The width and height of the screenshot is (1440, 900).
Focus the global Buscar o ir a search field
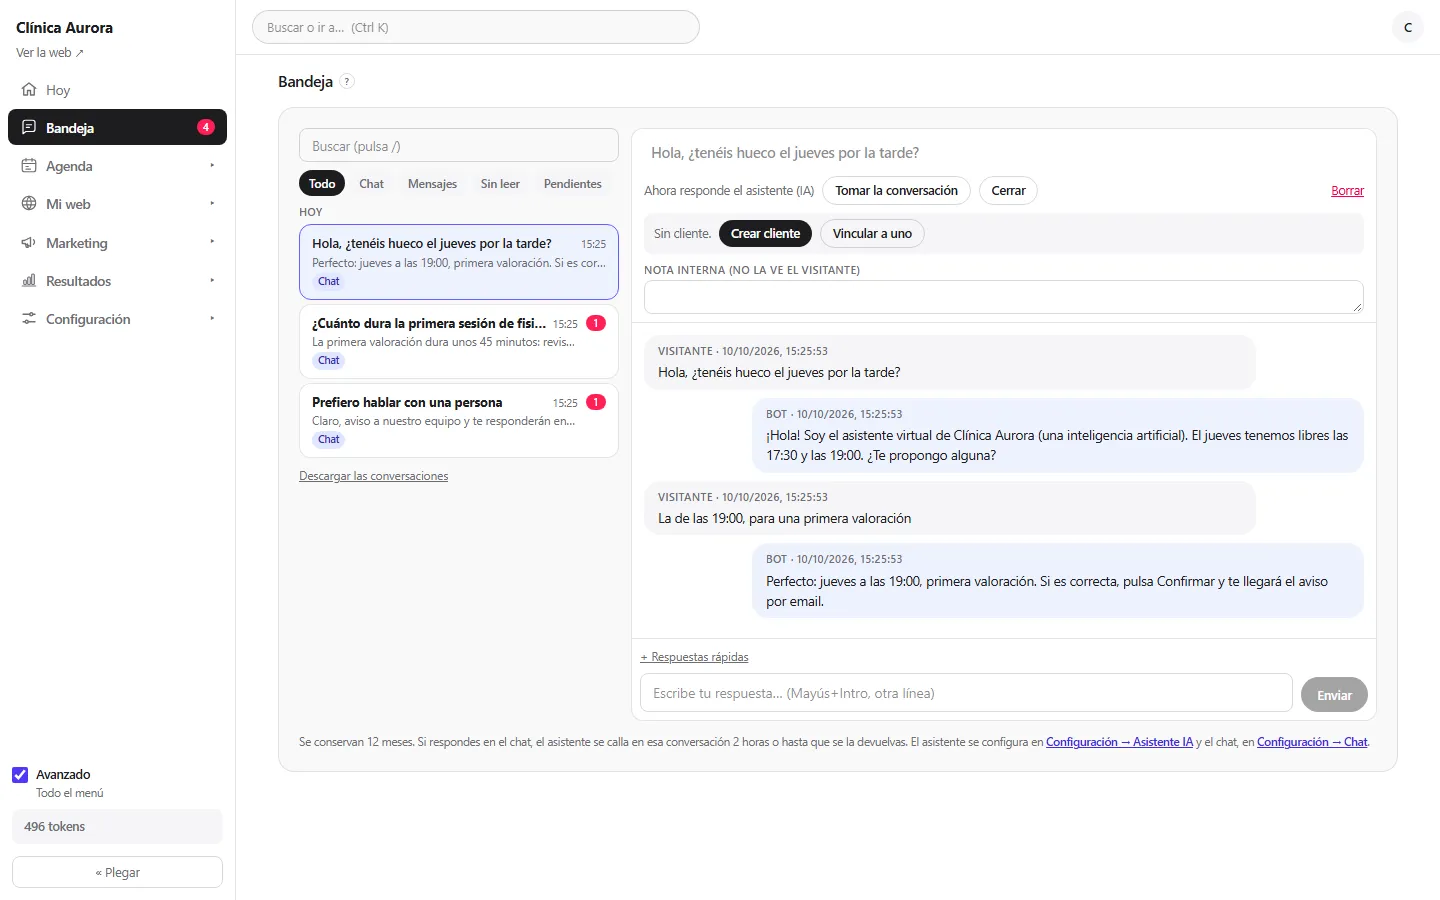(476, 27)
